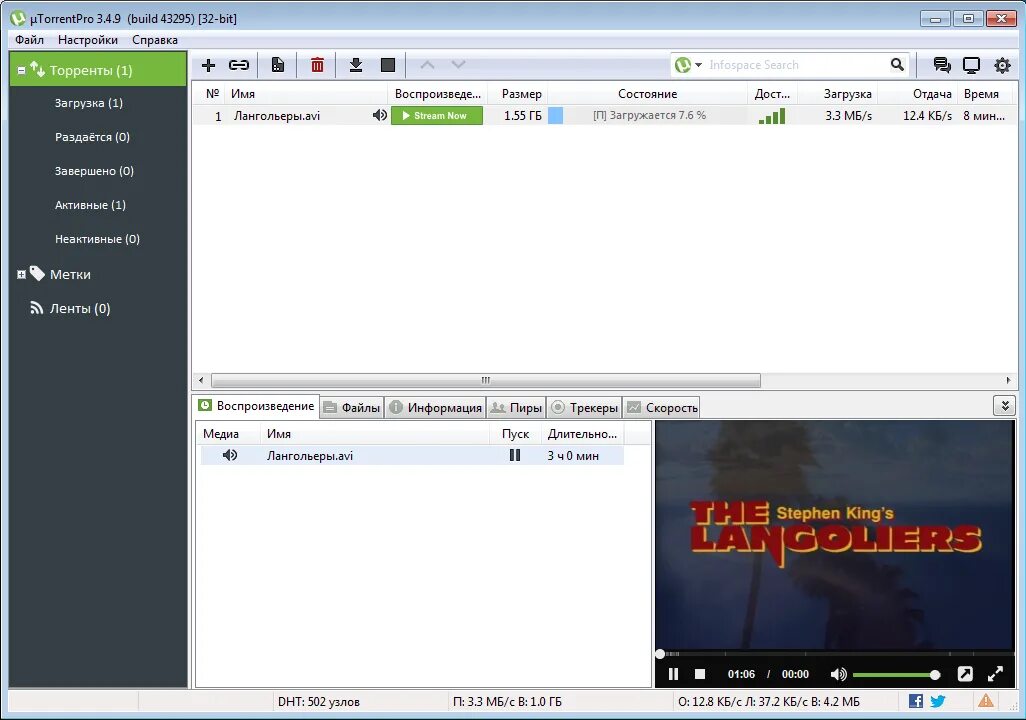Click the video seek progress bar
1026x720 pixels.
[x=835, y=653]
